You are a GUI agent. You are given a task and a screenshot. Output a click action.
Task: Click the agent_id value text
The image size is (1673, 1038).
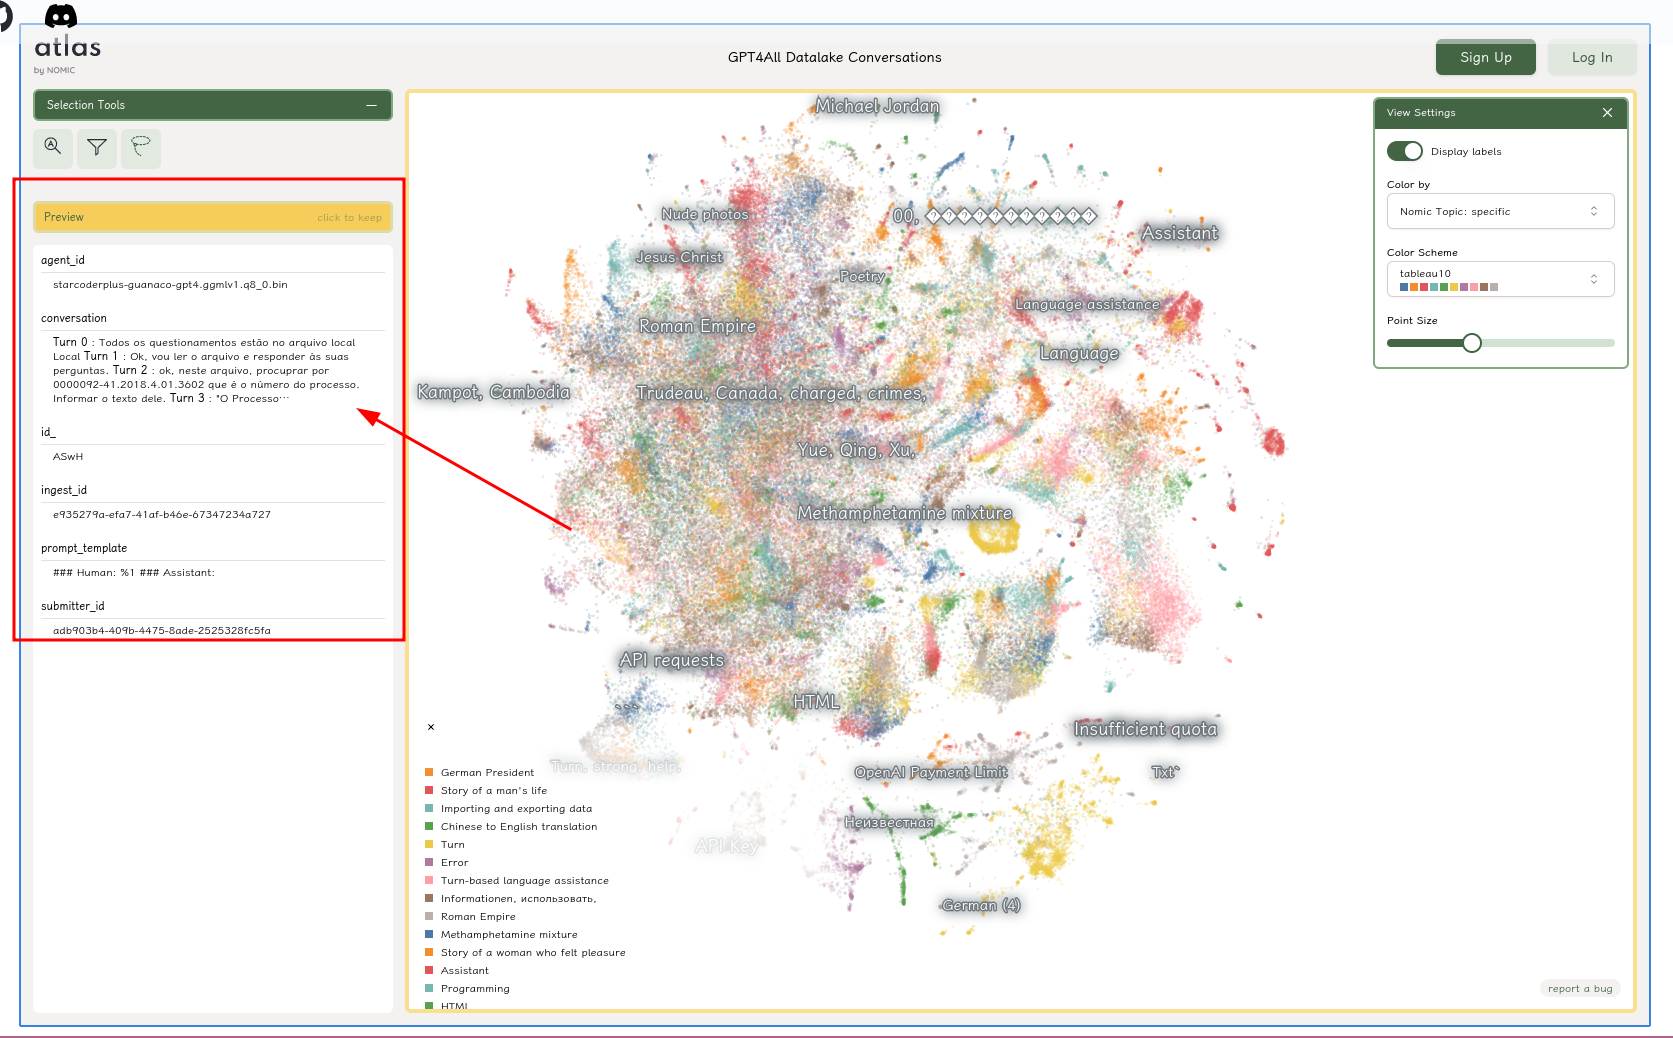click(170, 284)
